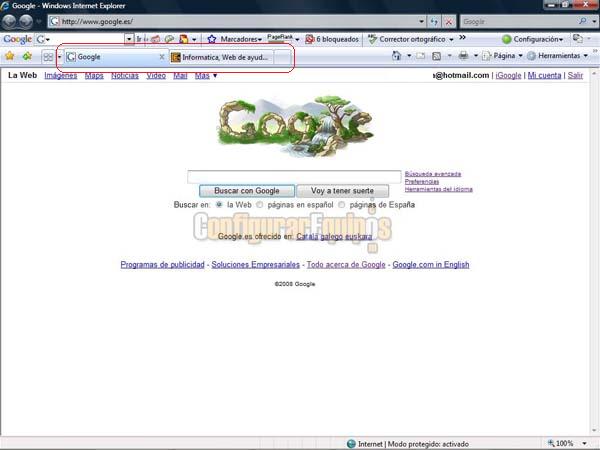Screen dimensions: 600x450
Task: Open the Google.com in English link
Action: point(430,264)
